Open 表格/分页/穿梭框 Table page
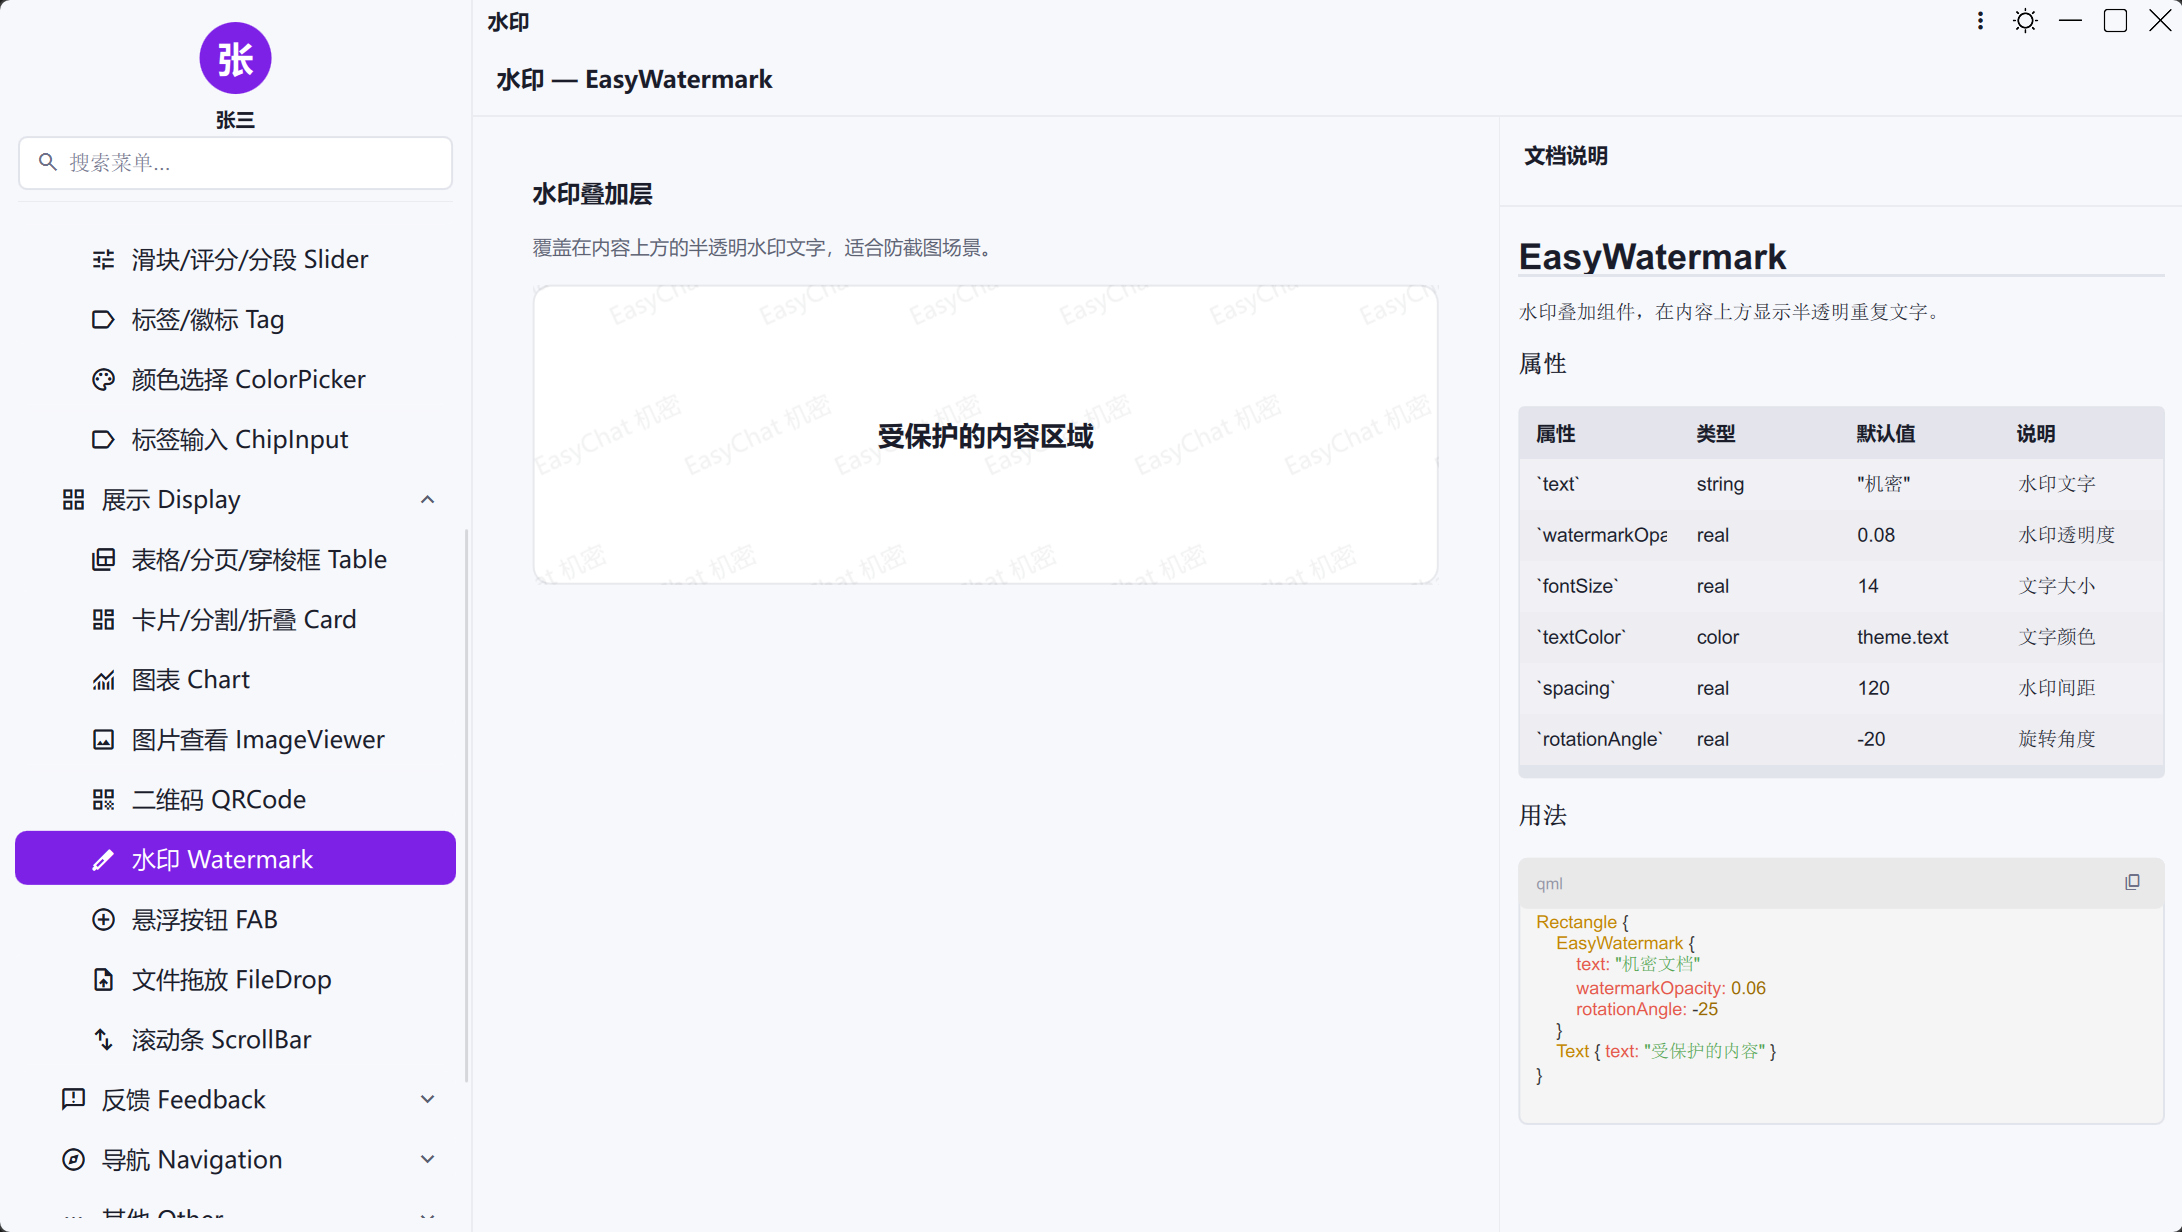 point(235,560)
